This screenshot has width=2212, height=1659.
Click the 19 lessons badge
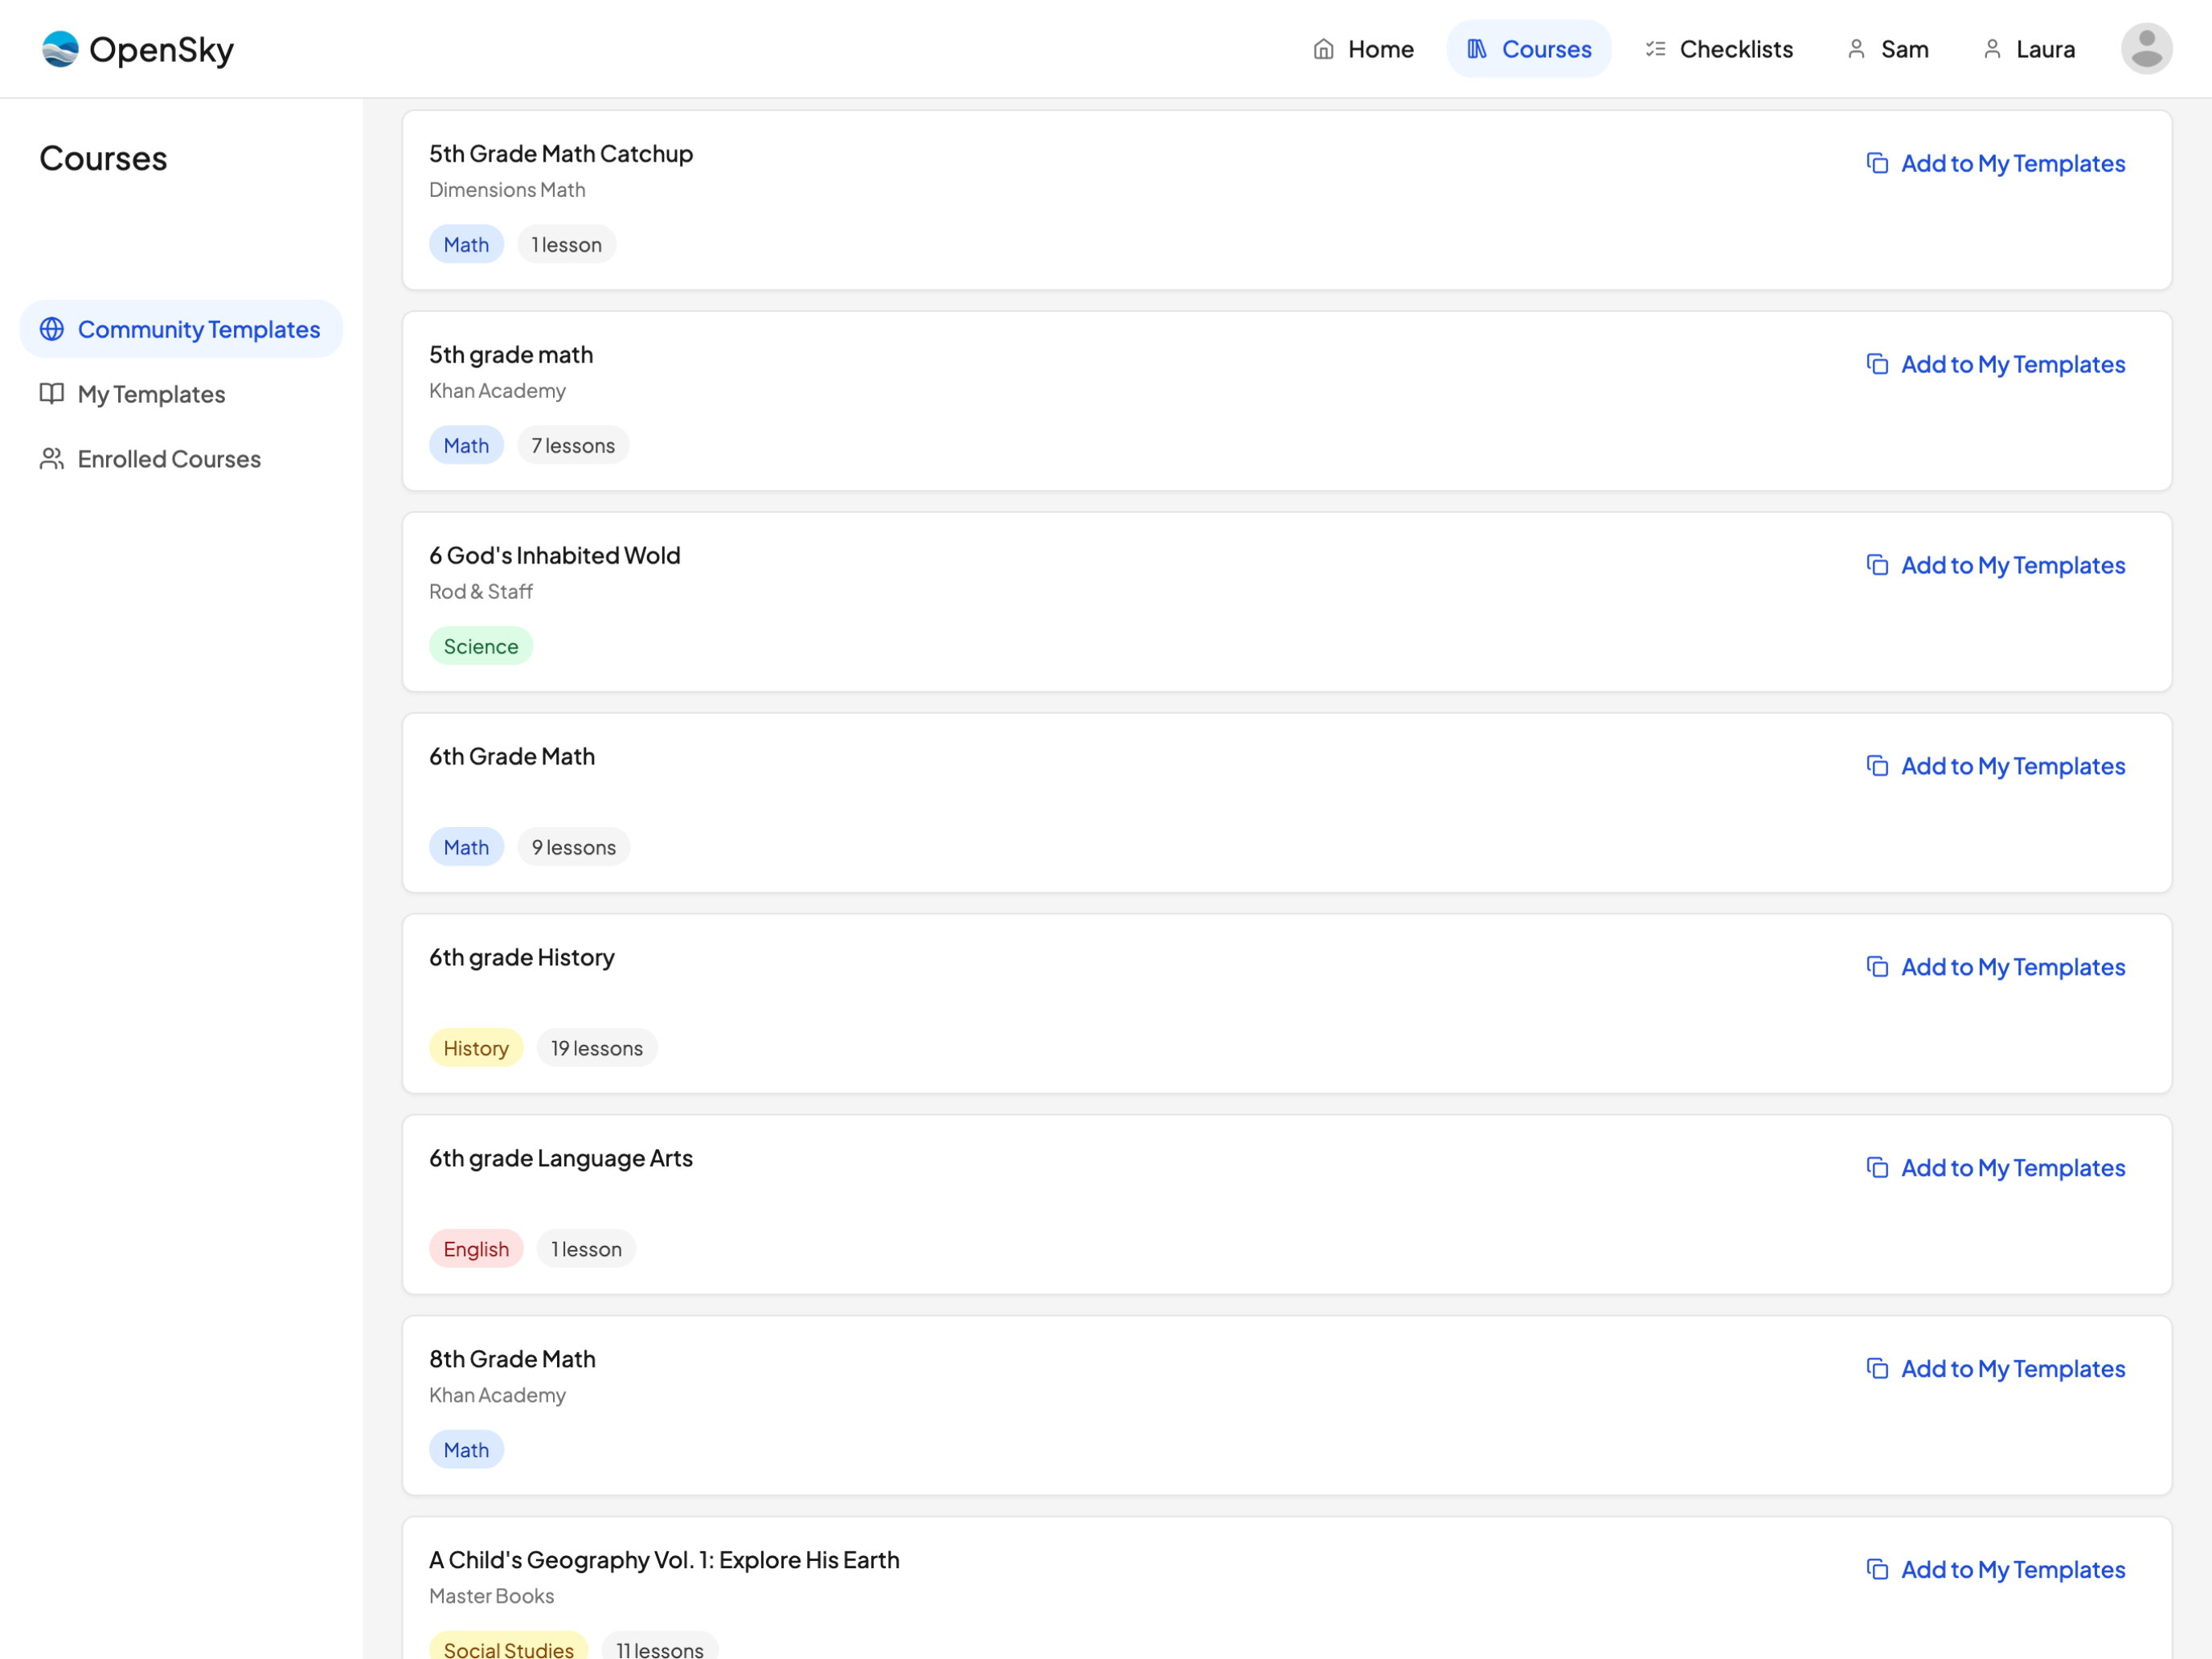[x=597, y=1049]
